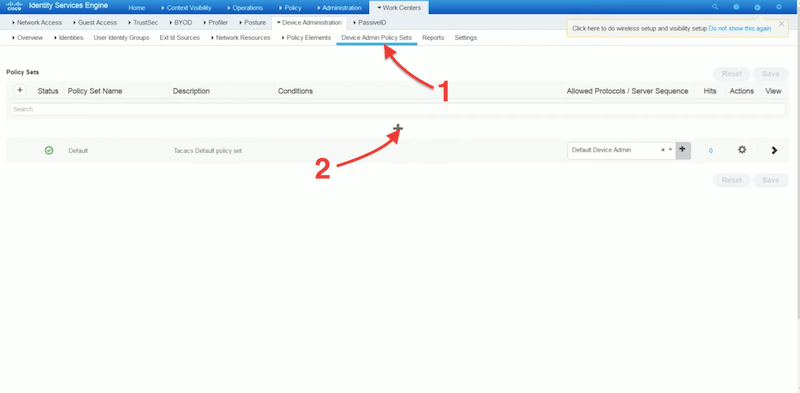
Task: Open the Actions gear for the Default policy set
Action: coord(742,150)
